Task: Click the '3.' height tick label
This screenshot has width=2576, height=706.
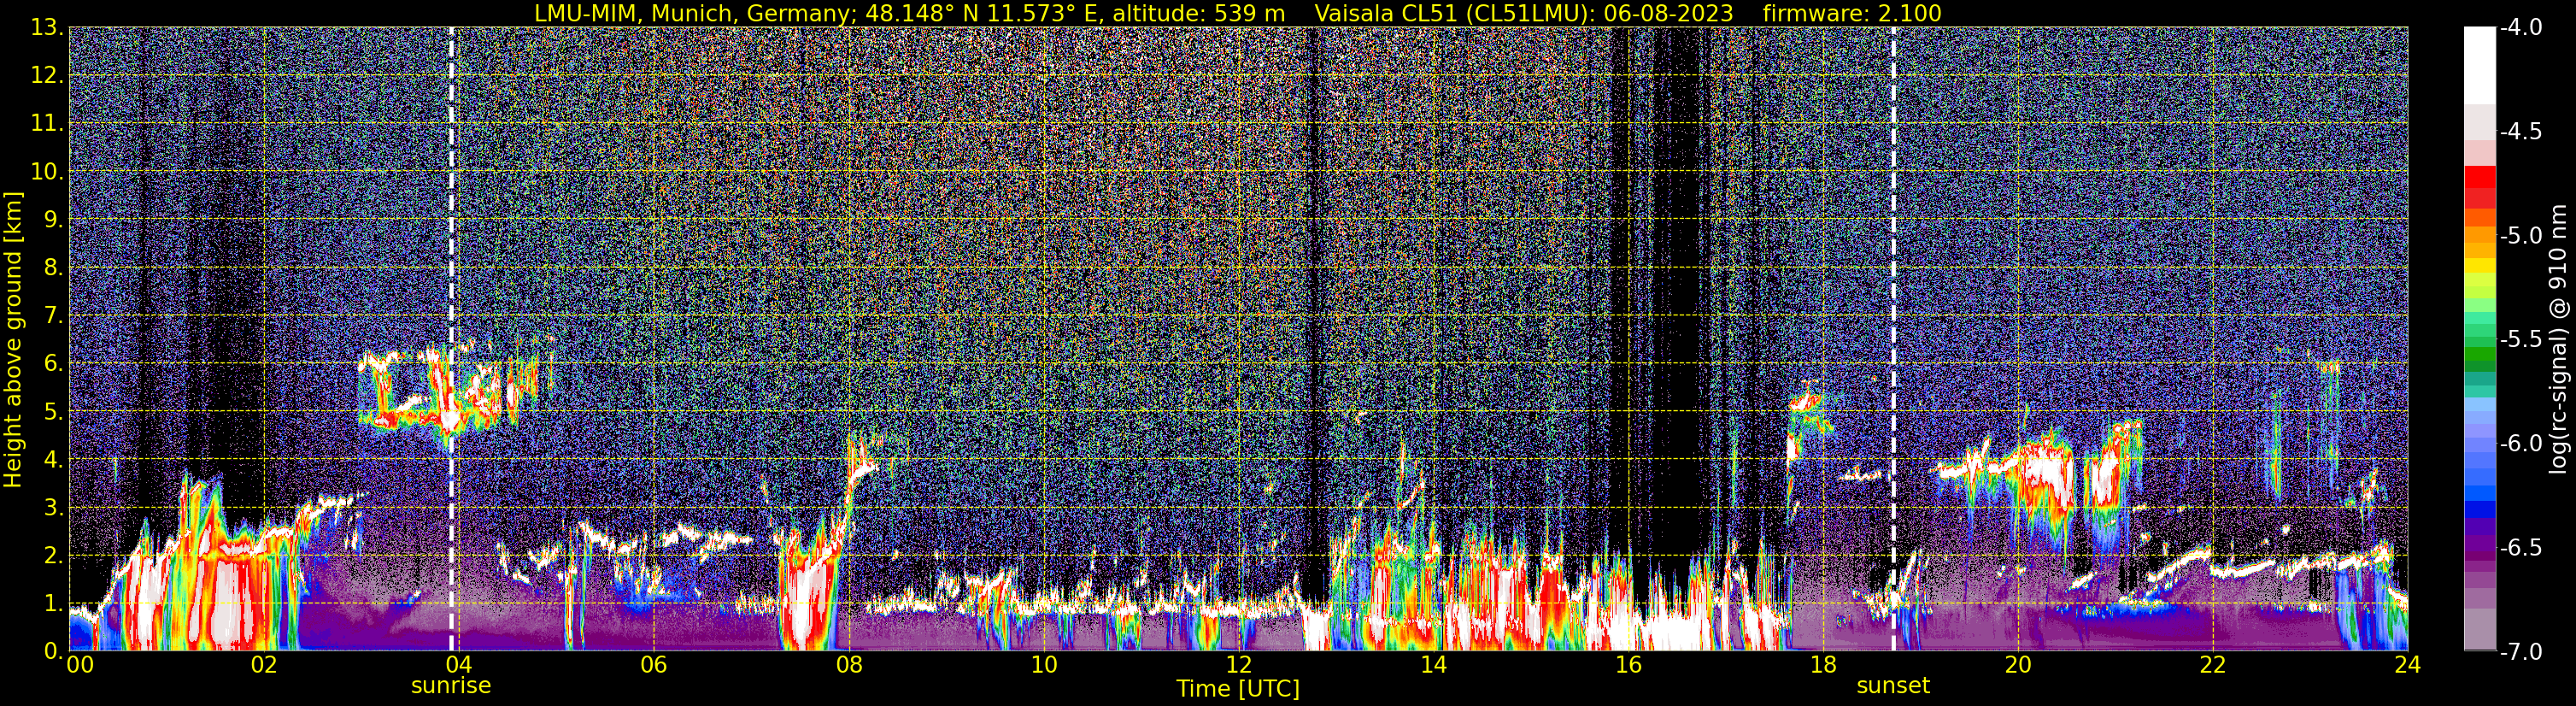Action: click(x=54, y=508)
